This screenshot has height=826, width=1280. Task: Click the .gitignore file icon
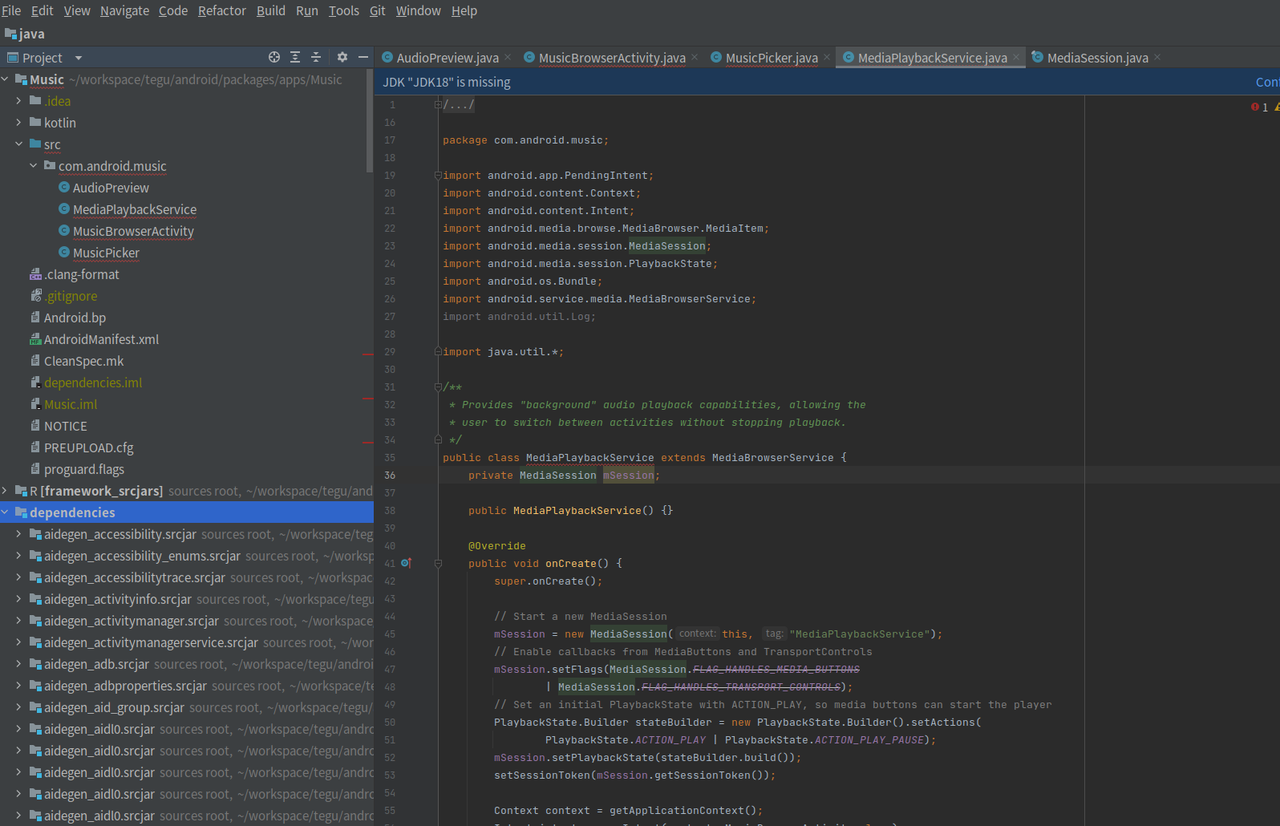[35, 296]
